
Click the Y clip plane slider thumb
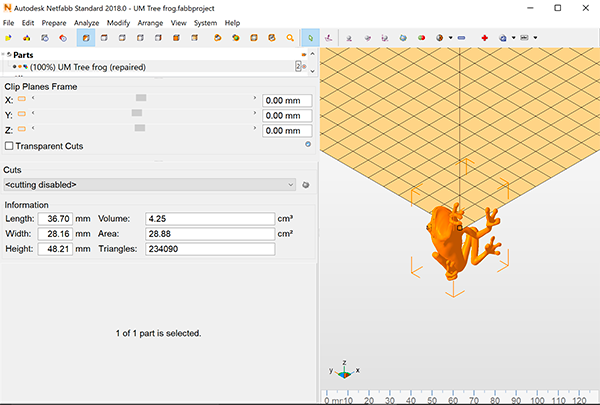point(137,113)
